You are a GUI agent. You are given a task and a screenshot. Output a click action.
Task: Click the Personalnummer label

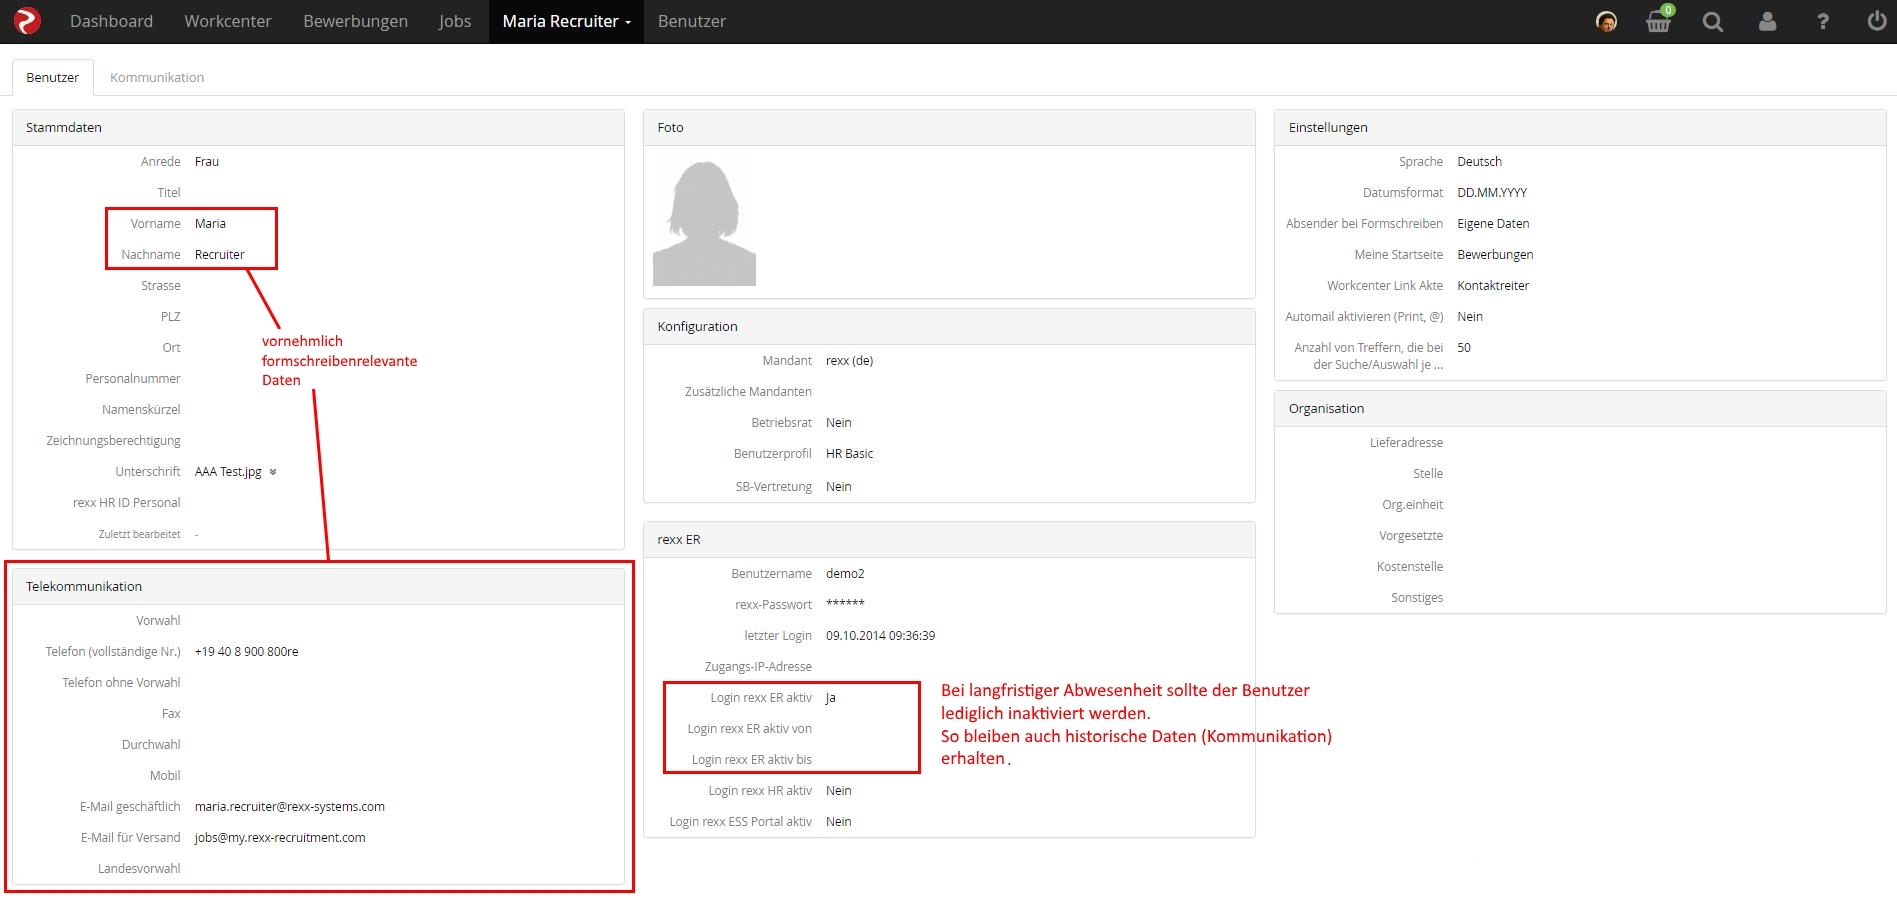point(133,378)
